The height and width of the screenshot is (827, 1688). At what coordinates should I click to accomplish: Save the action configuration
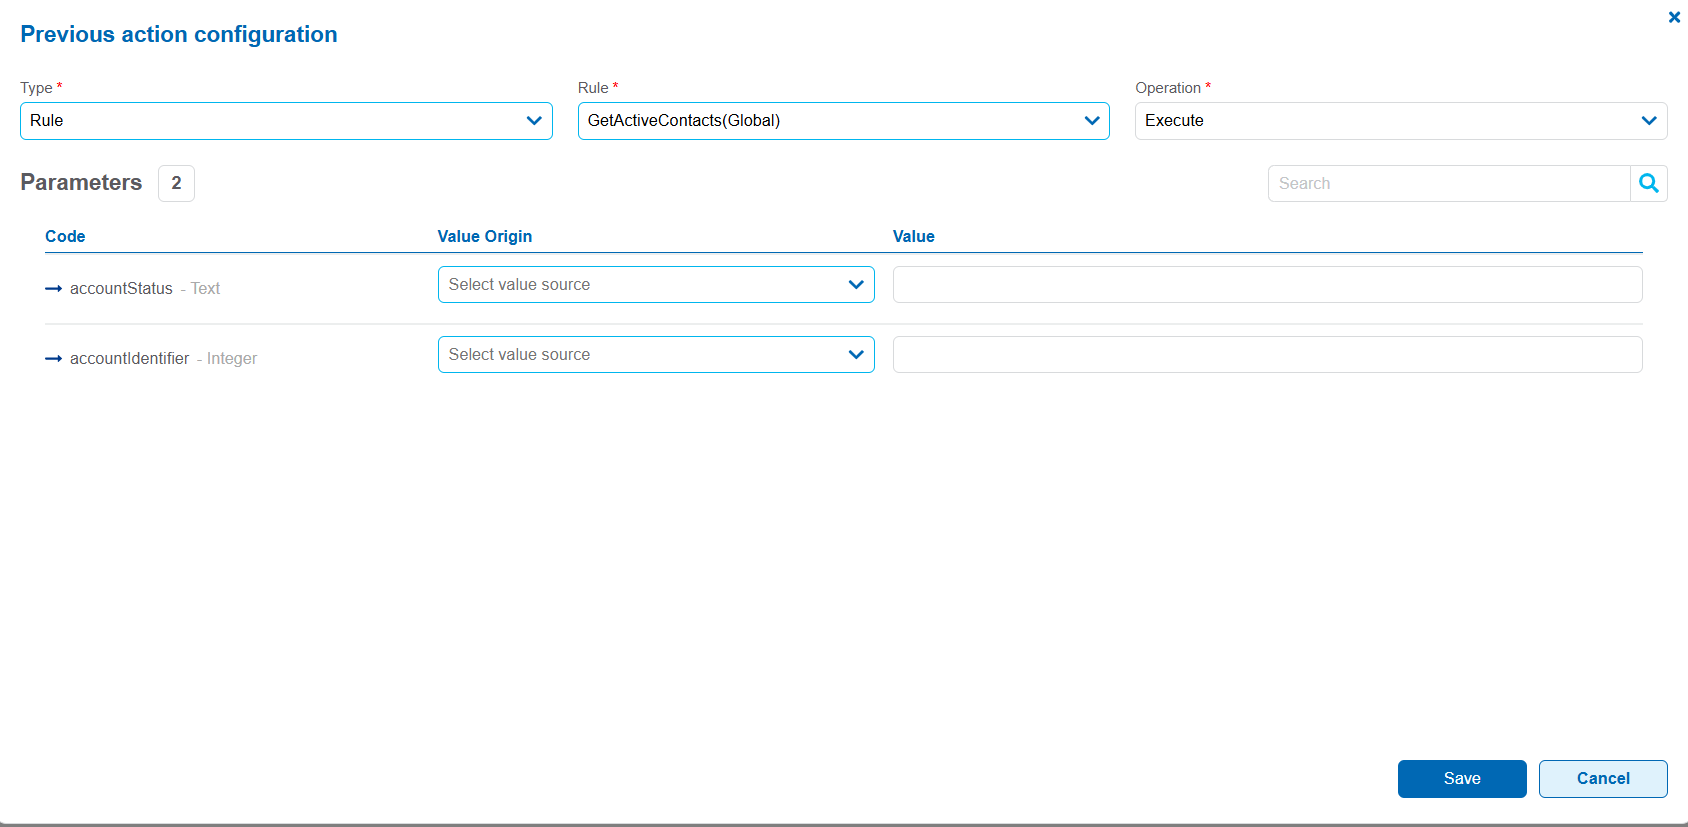coord(1462,779)
